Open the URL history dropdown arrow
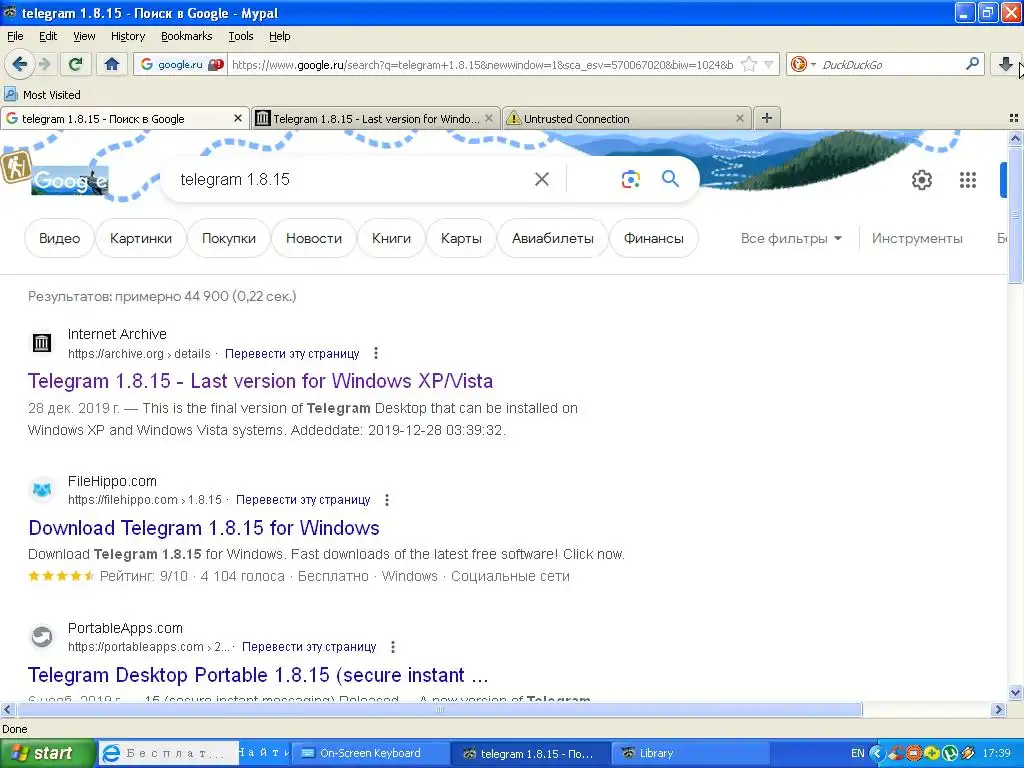 tap(769, 64)
